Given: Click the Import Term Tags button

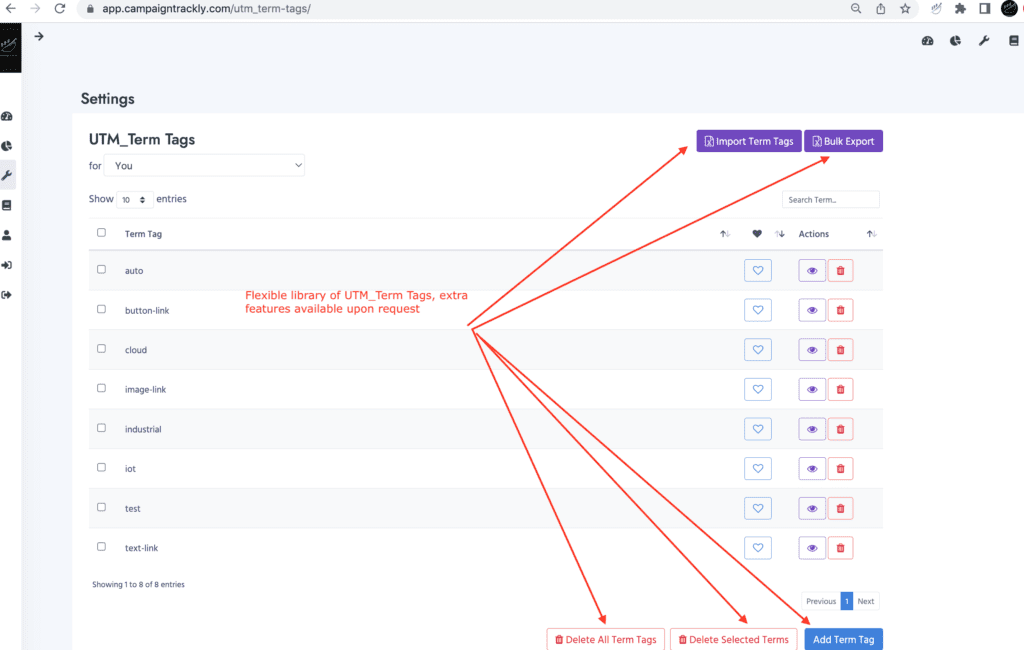Looking at the screenshot, I should pyautogui.click(x=748, y=142).
